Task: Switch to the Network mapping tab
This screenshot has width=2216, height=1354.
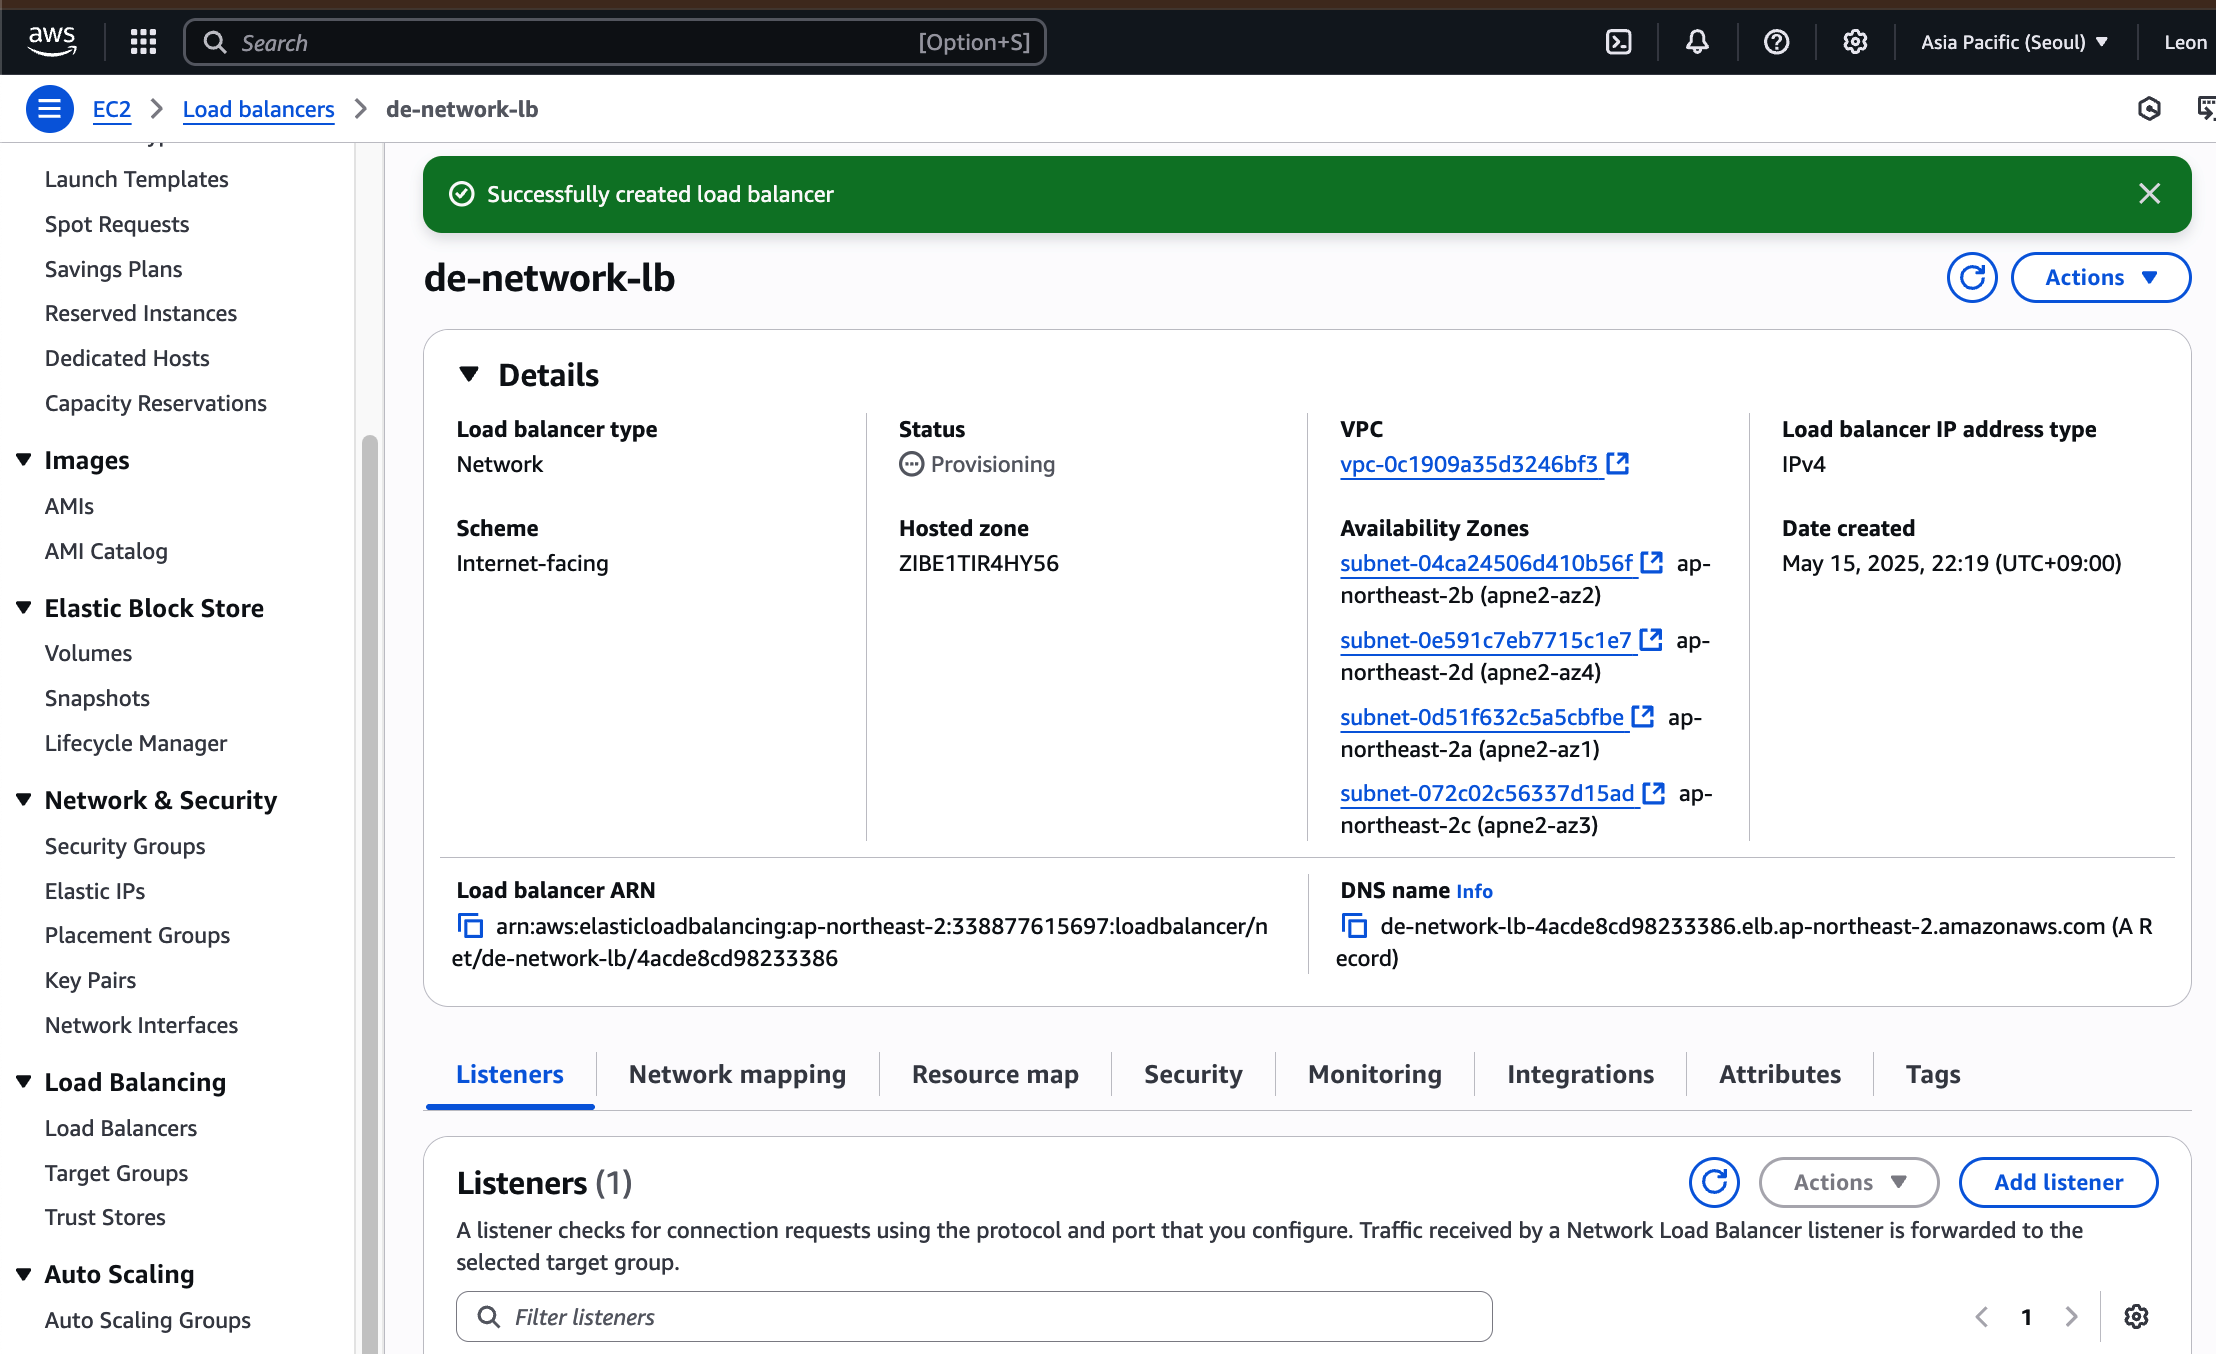Action: [x=737, y=1074]
